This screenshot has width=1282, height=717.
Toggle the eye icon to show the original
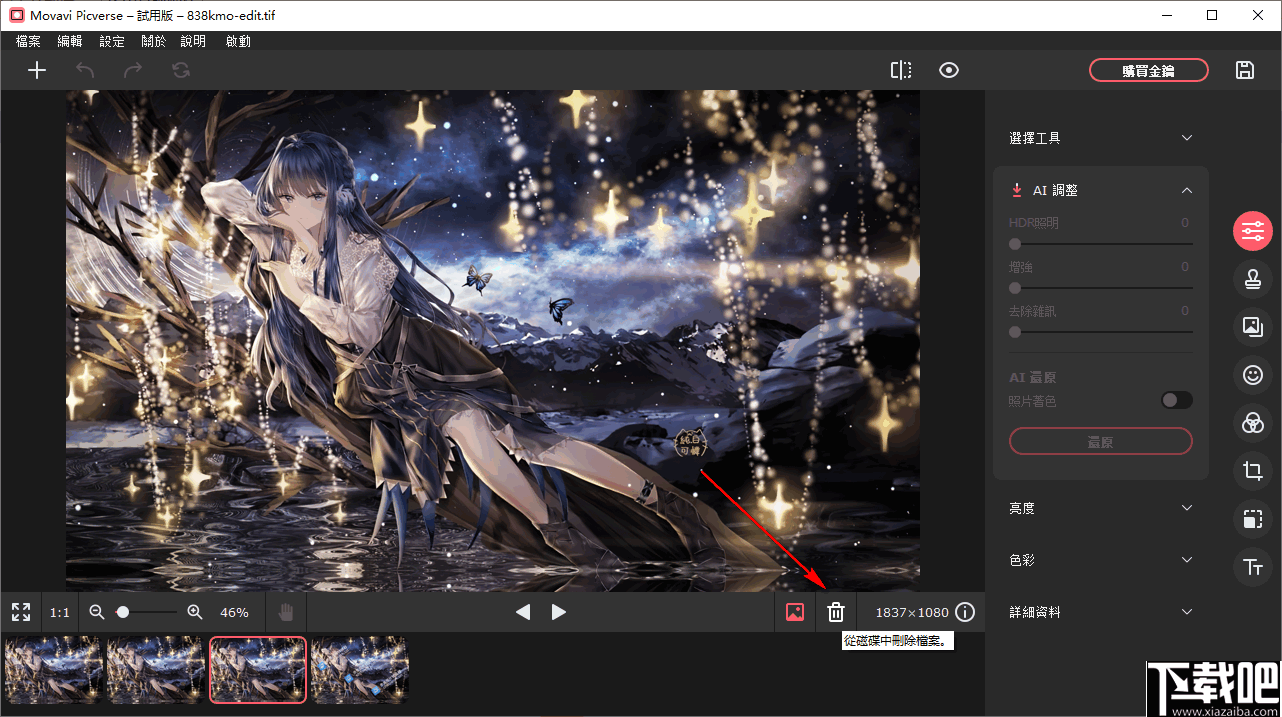click(949, 70)
